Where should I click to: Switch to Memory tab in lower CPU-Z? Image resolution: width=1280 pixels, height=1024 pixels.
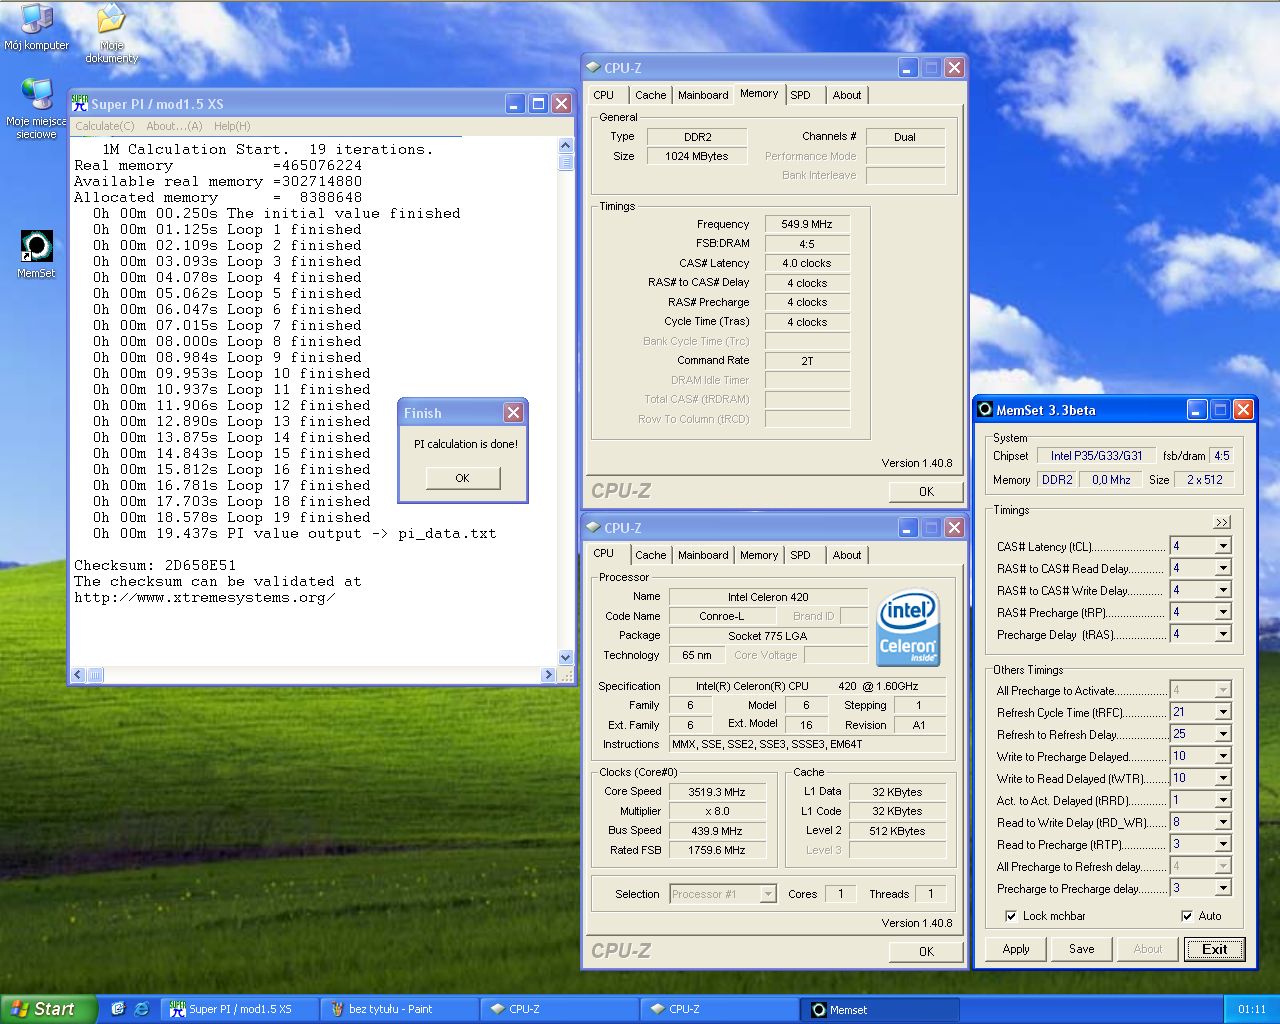(x=759, y=555)
